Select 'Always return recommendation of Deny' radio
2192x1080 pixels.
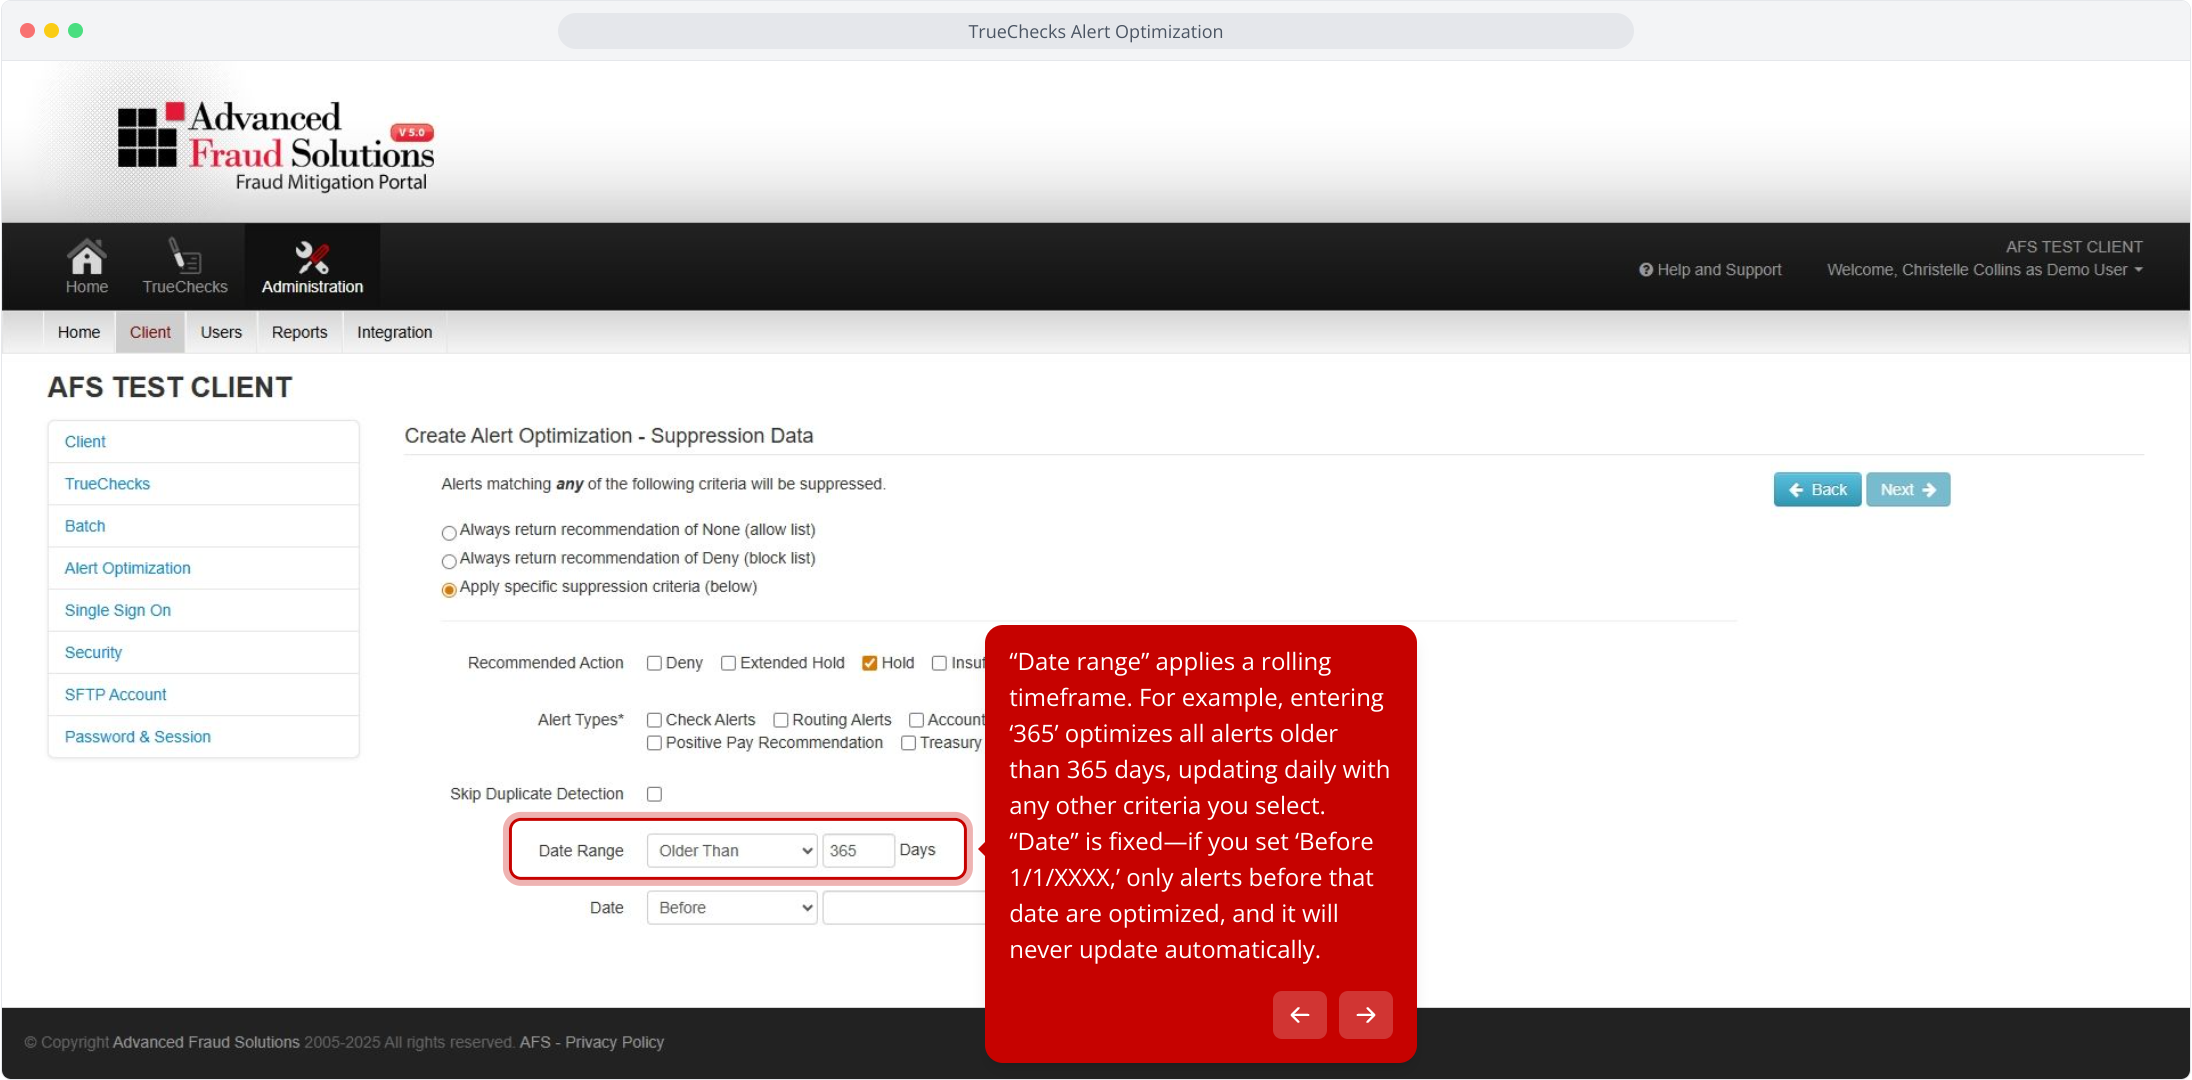[x=449, y=561]
